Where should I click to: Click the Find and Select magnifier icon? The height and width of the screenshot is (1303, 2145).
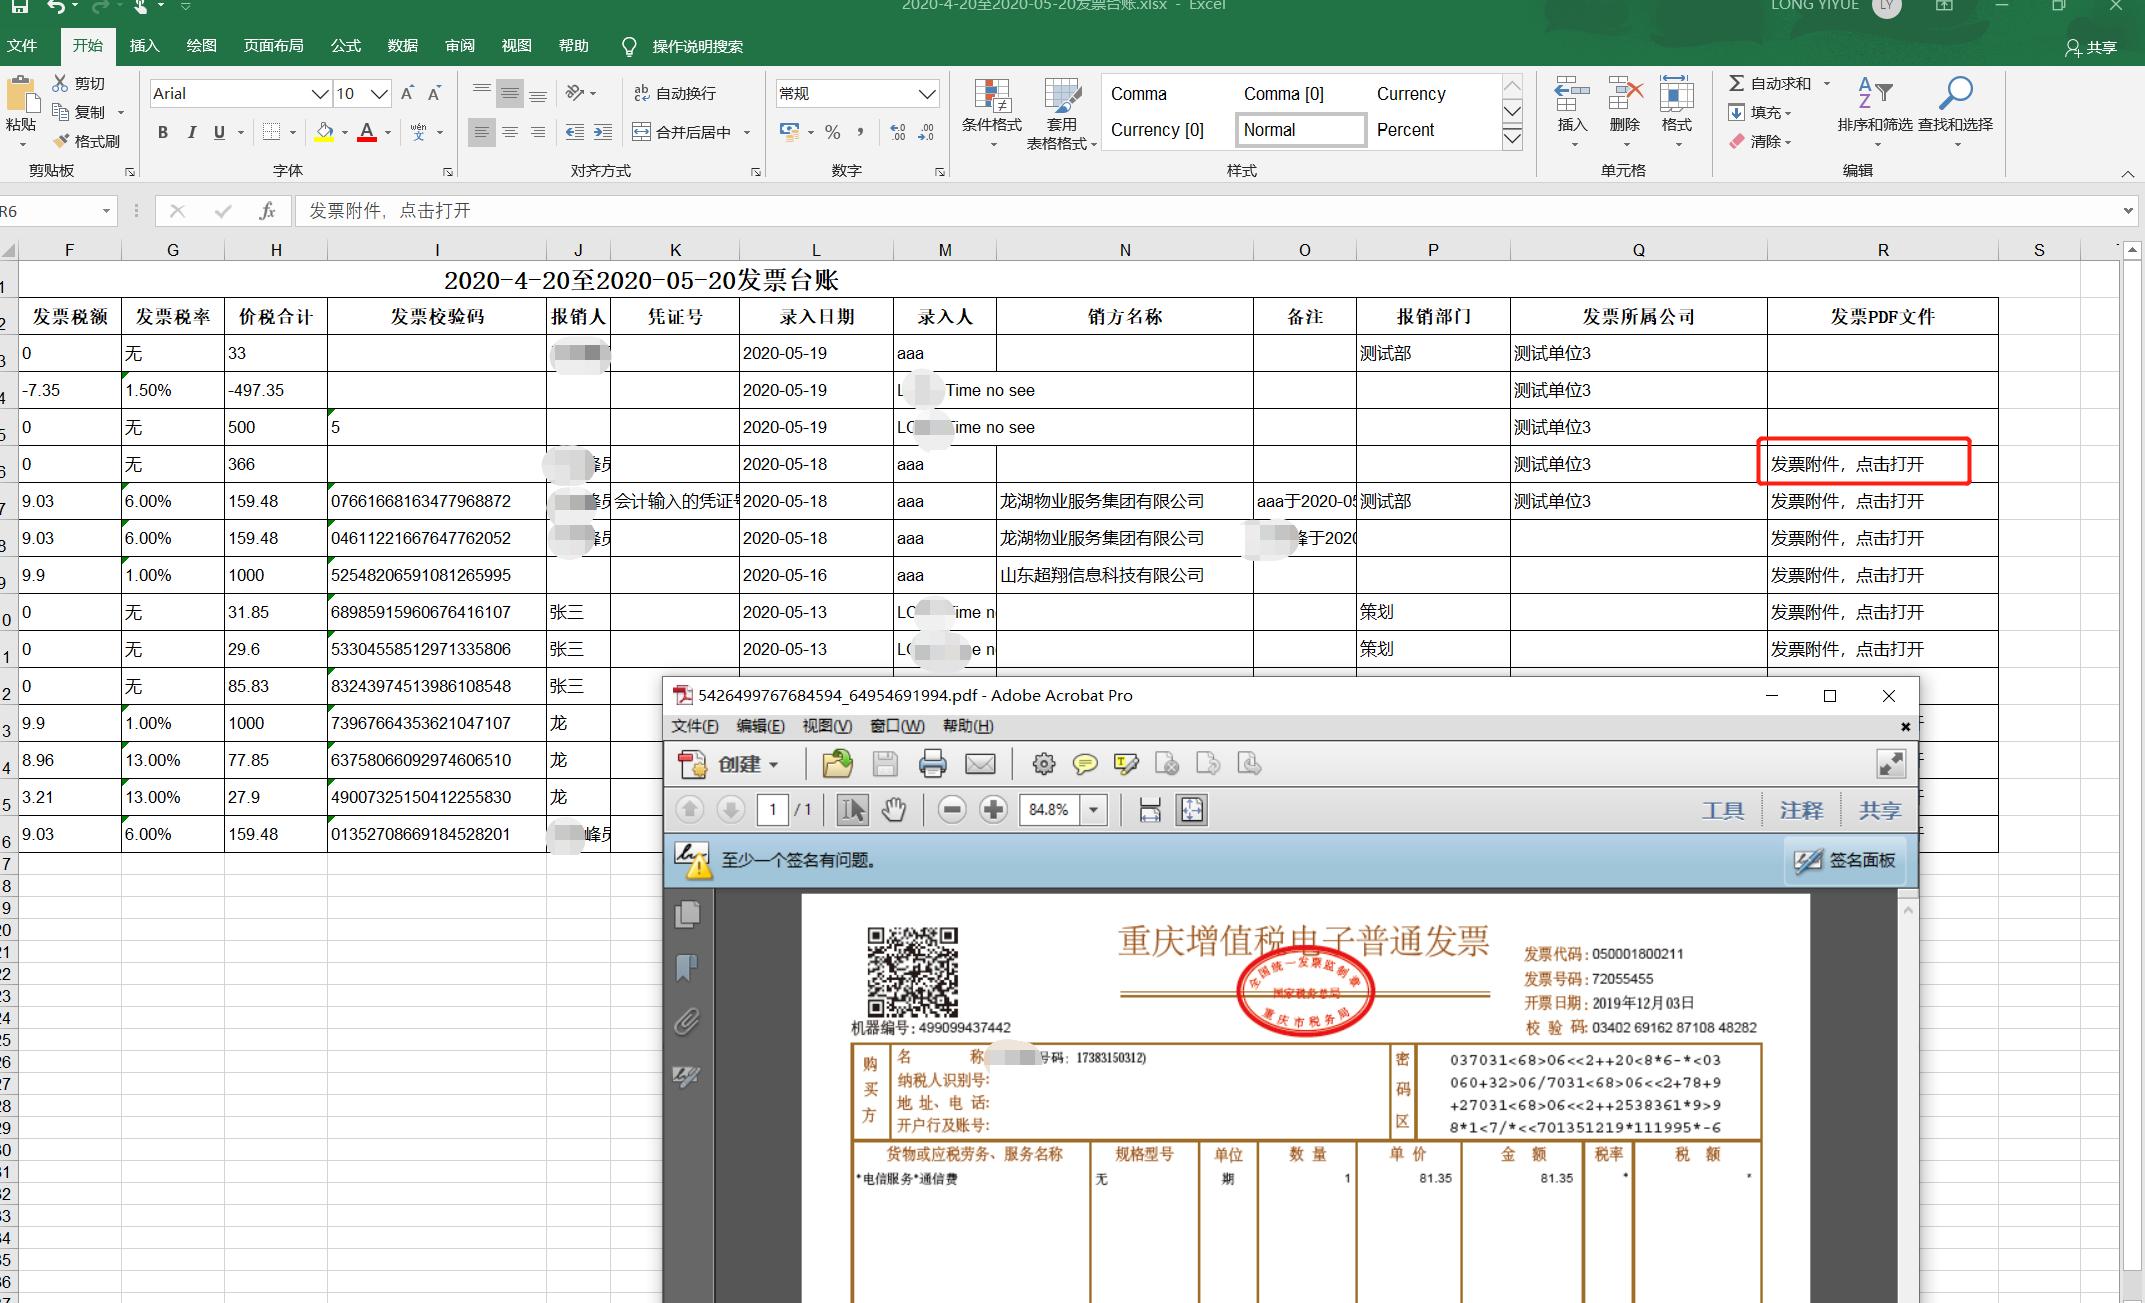point(1955,95)
